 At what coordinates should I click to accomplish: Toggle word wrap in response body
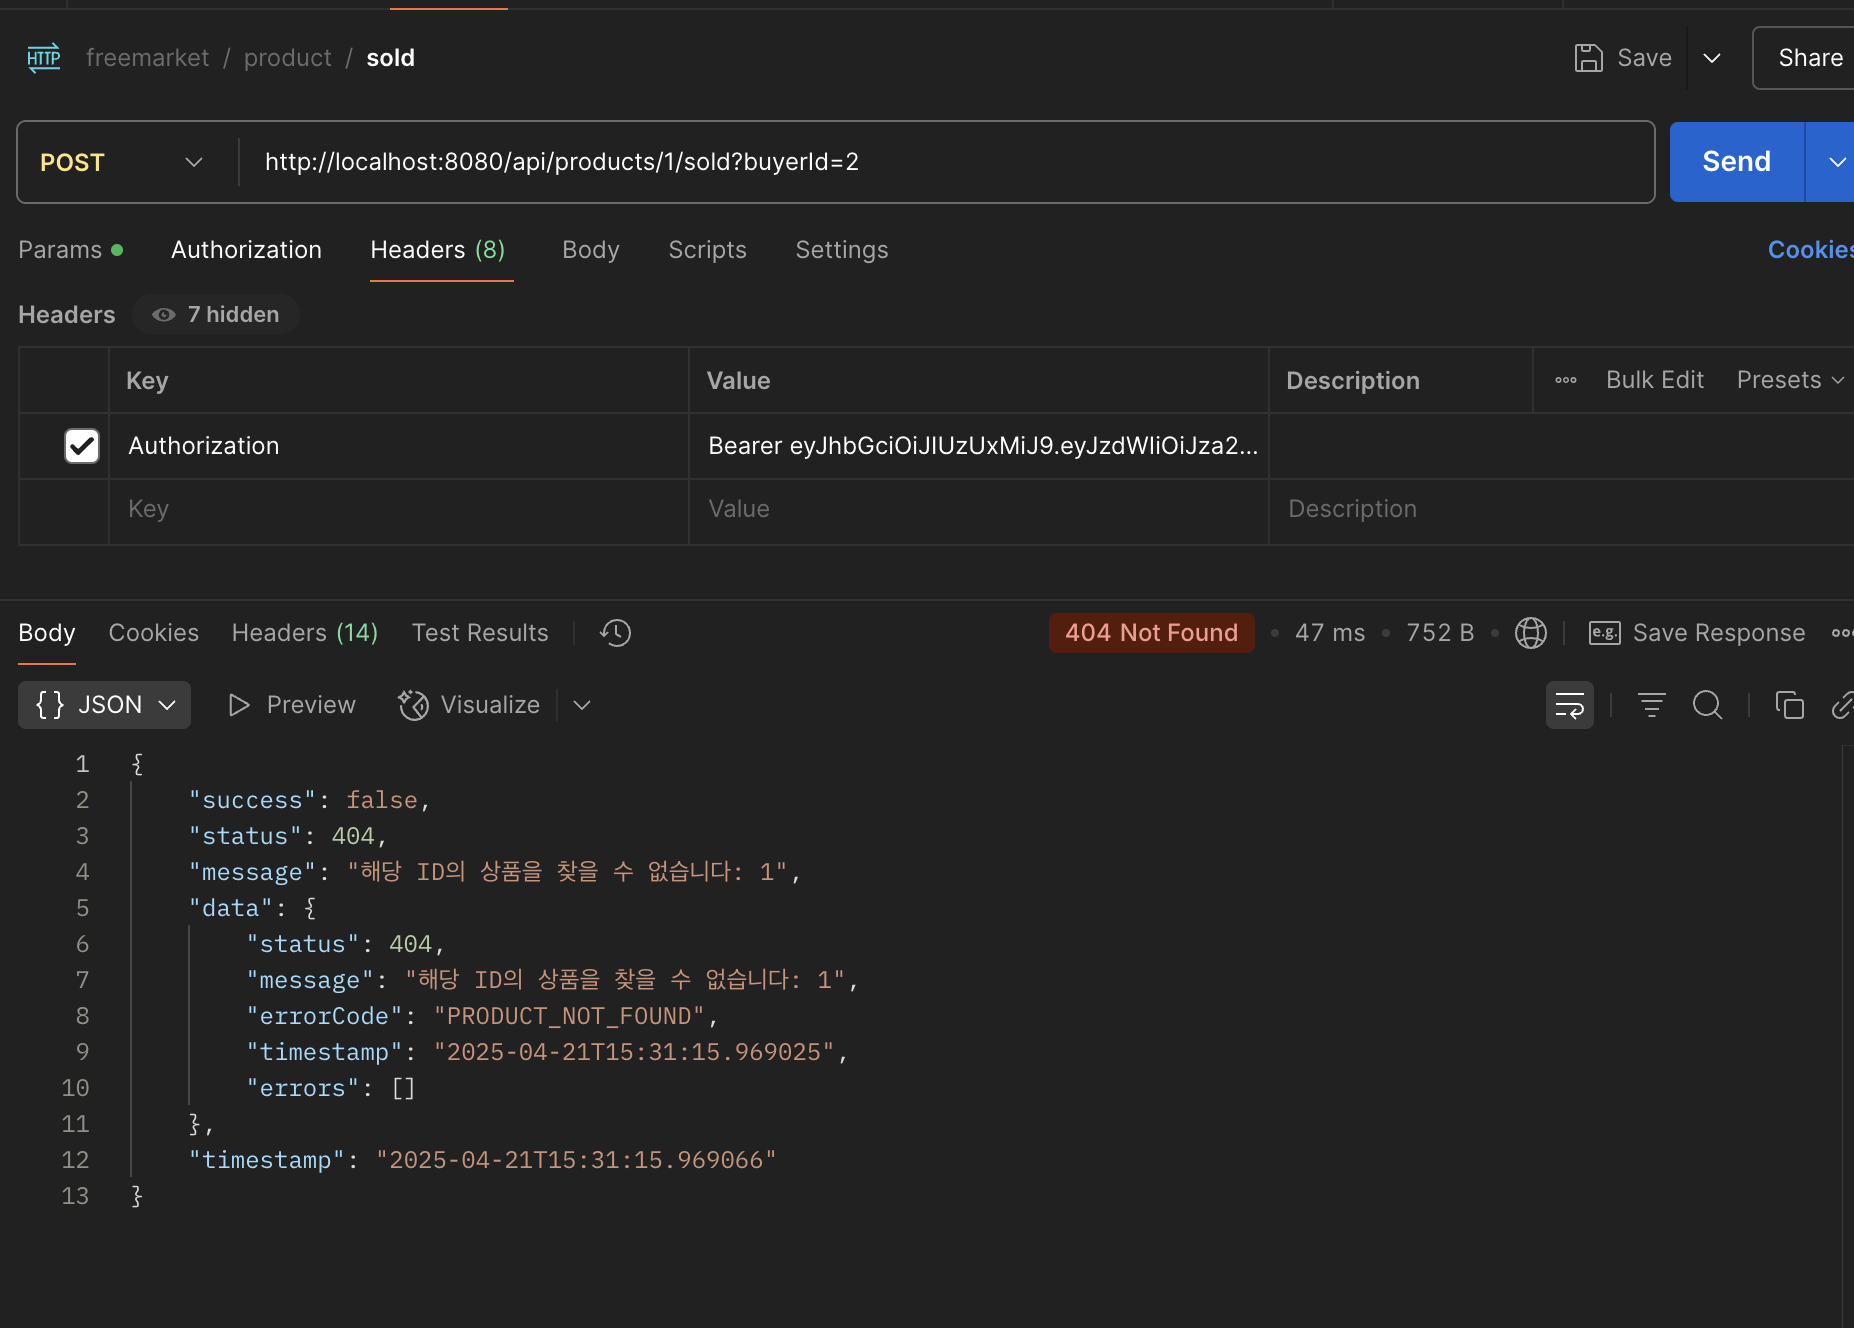(1569, 705)
